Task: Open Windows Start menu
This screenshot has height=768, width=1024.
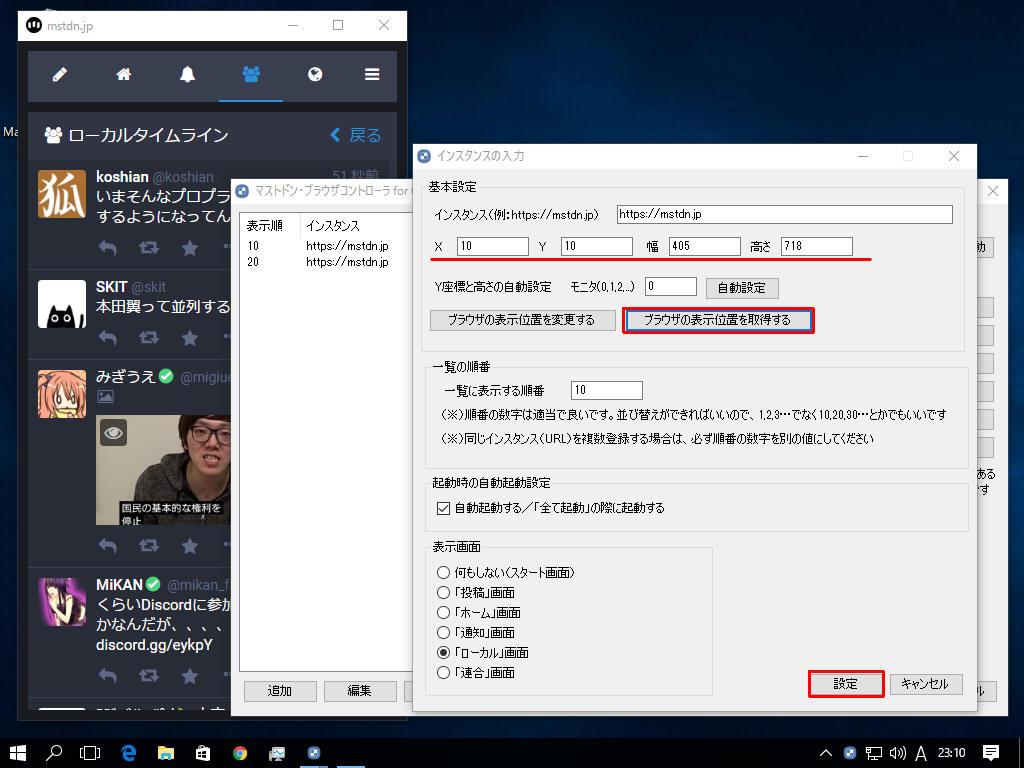Action: tap(18, 753)
